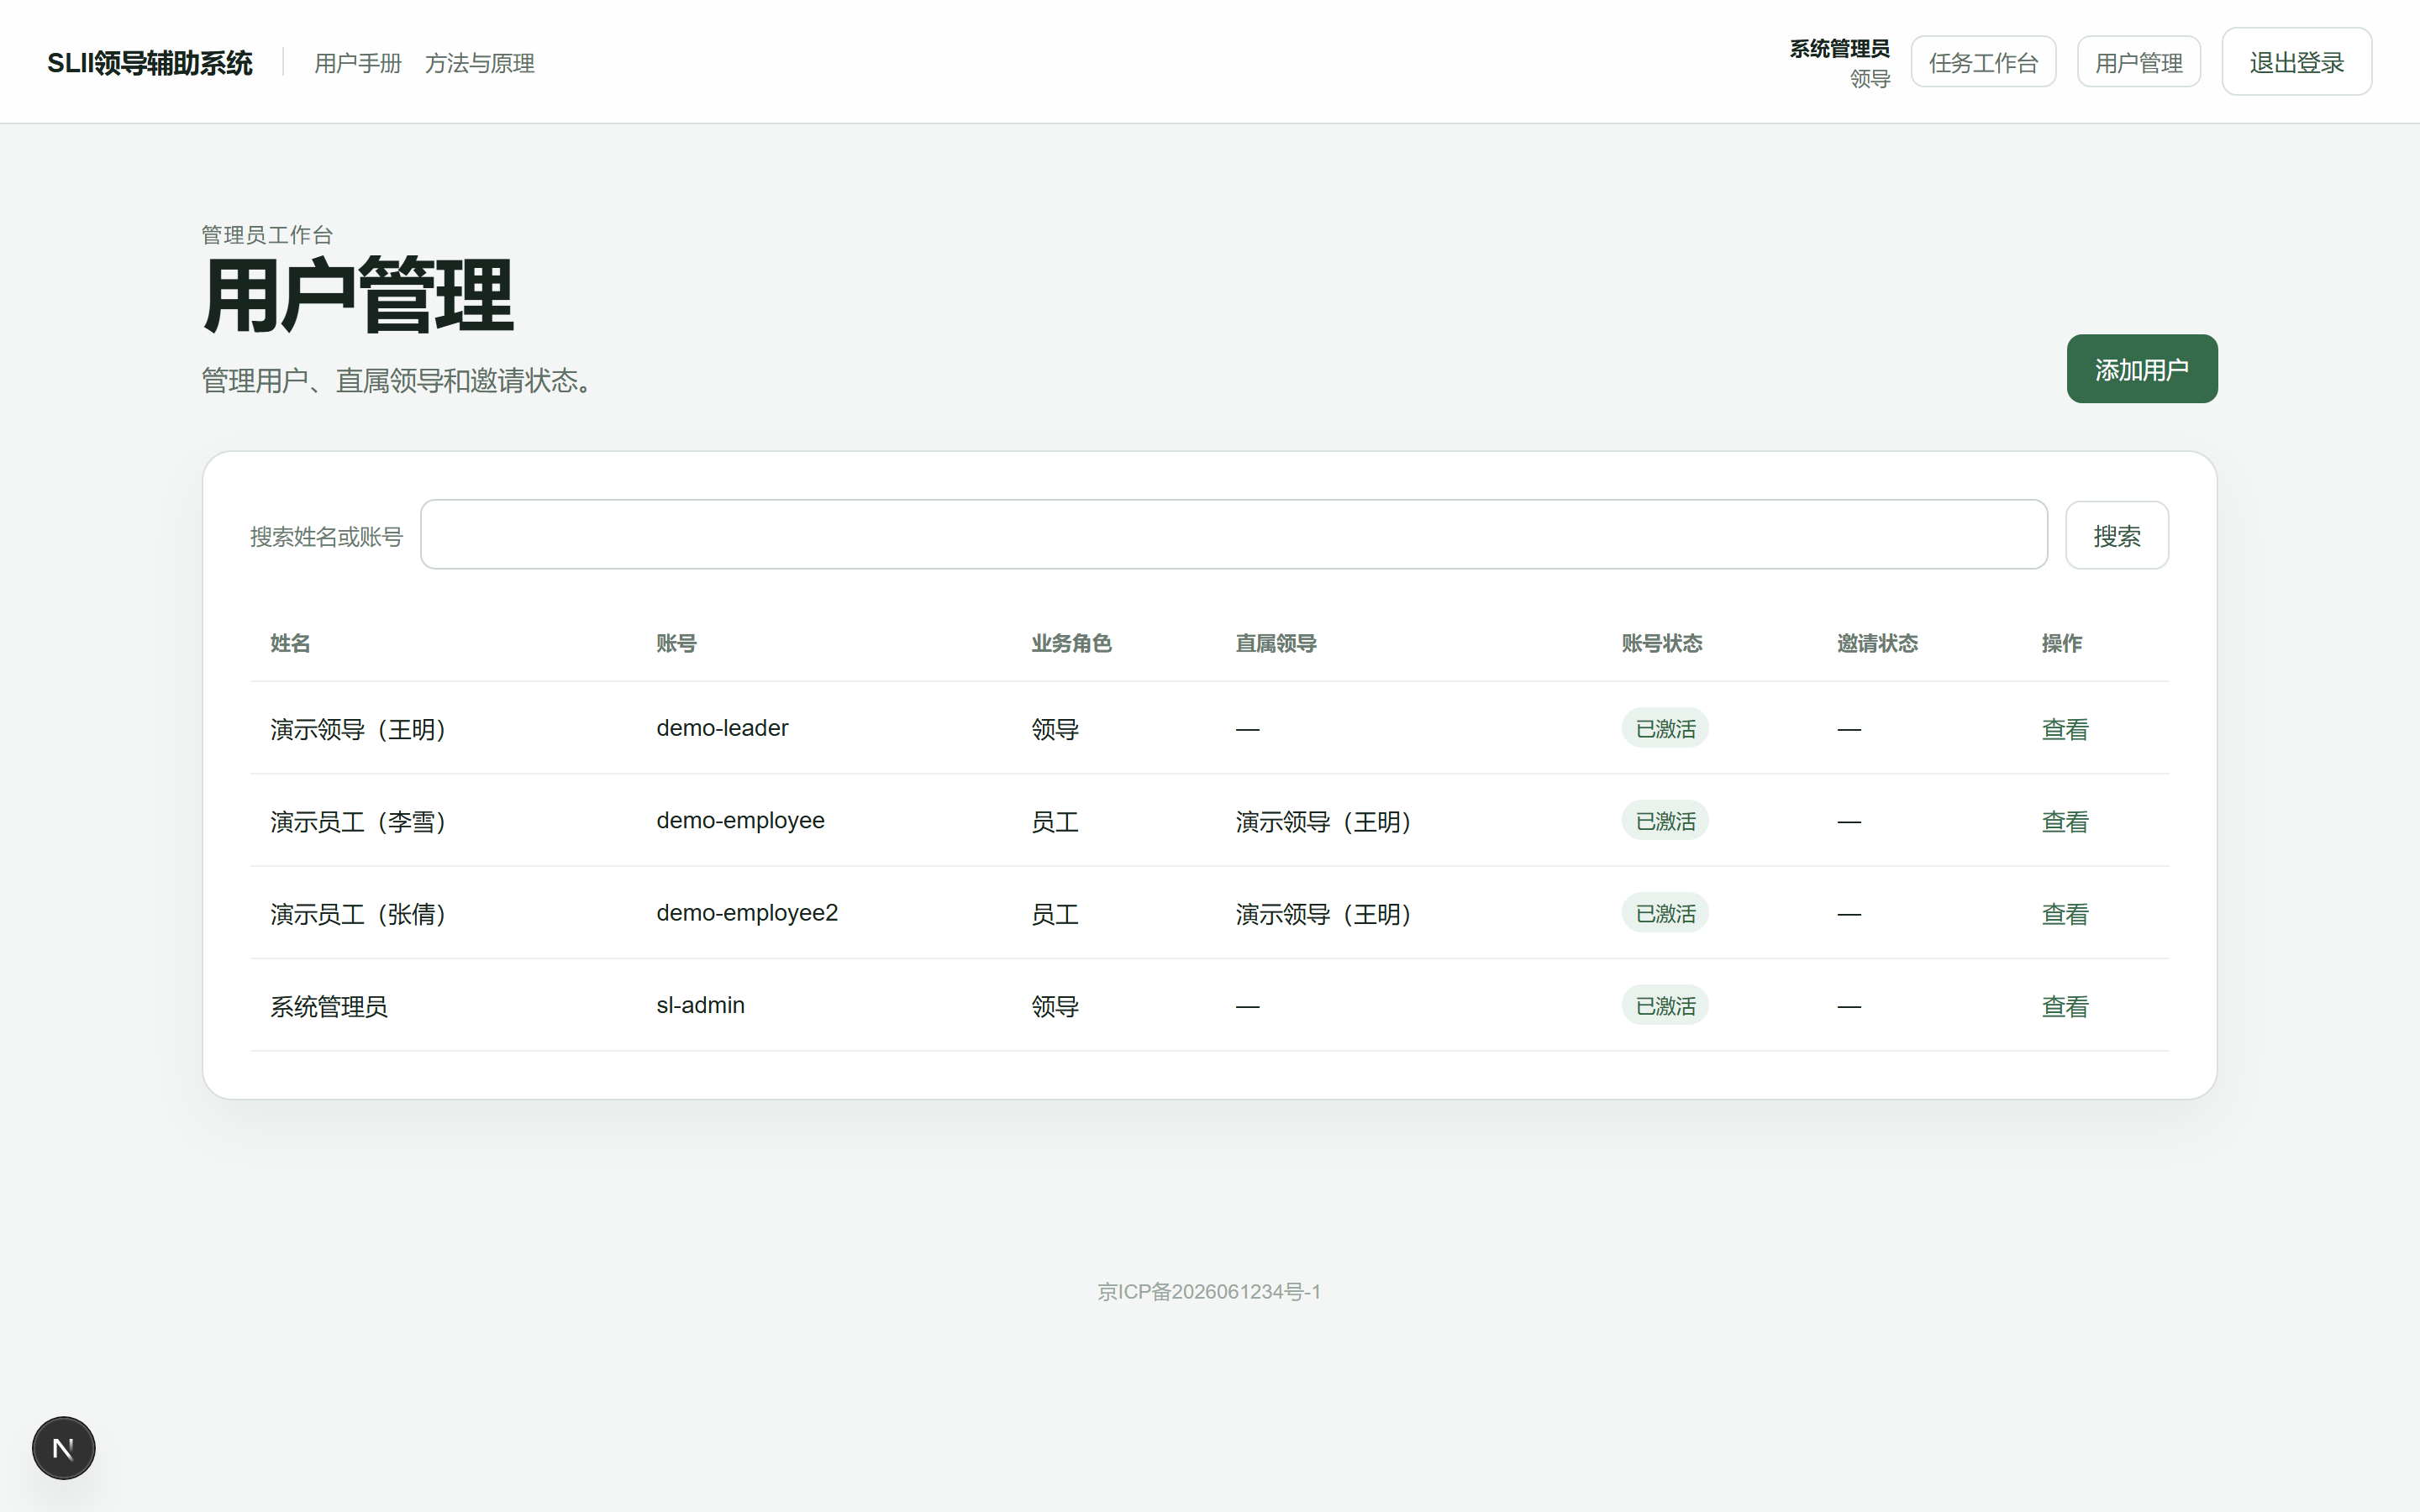Click the 已激活 badge in demo-employee row
This screenshot has width=2420, height=1512.
pyautogui.click(x=1665, y=820)
